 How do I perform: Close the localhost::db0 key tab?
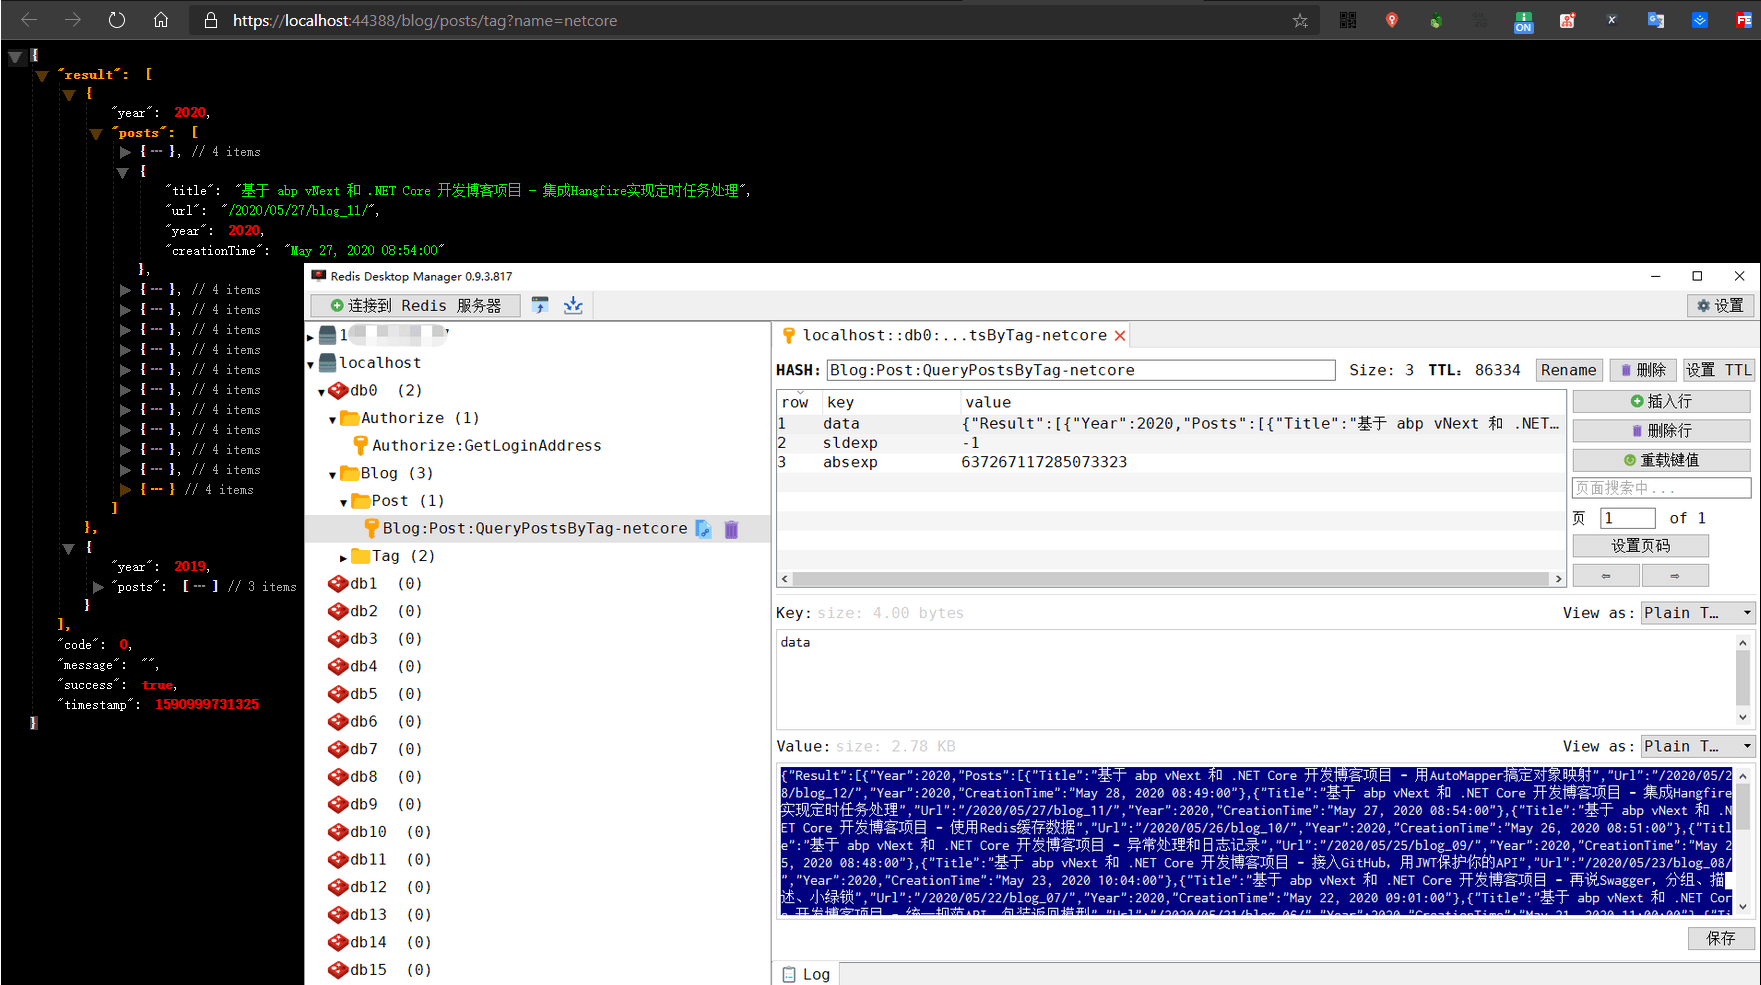click(x=1120, y=336)
